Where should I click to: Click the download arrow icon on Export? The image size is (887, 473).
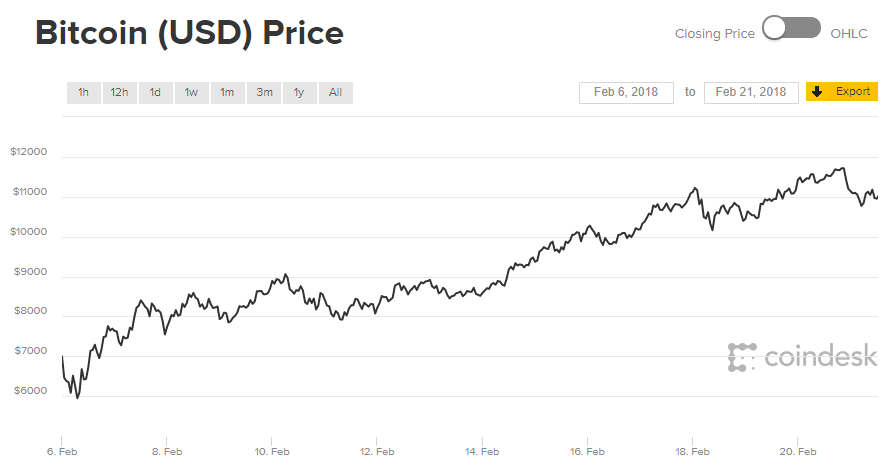(x=817, y=92)
